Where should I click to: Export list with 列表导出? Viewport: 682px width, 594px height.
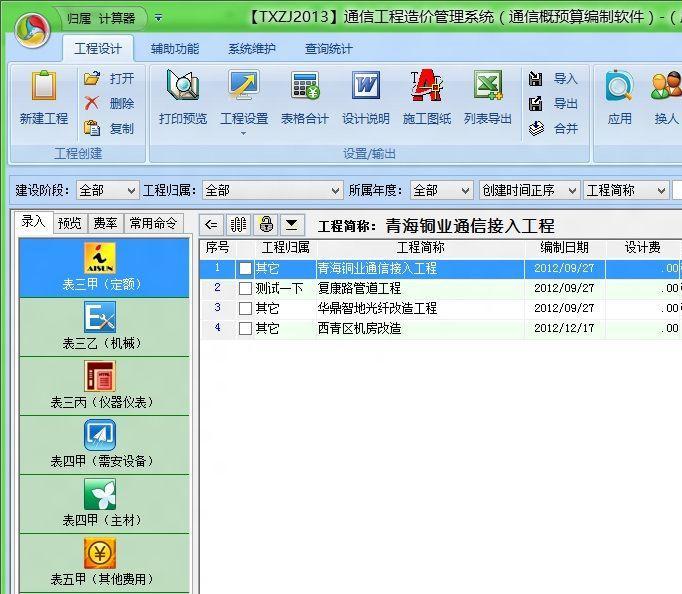point(488,98)
